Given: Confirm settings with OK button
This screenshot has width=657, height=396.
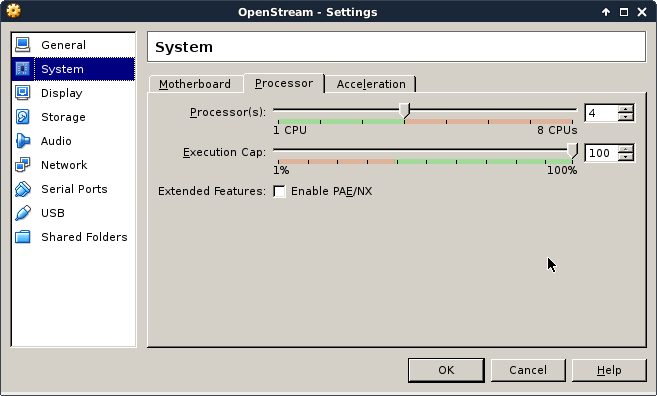Looking at the screenshot, I should [446, 370].
